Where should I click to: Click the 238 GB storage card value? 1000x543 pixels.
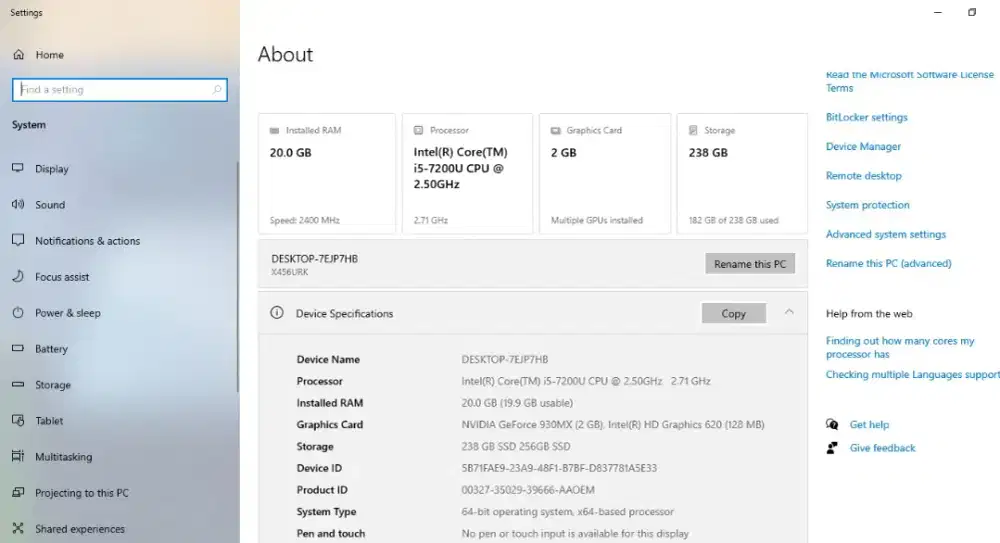pos(708,152)
